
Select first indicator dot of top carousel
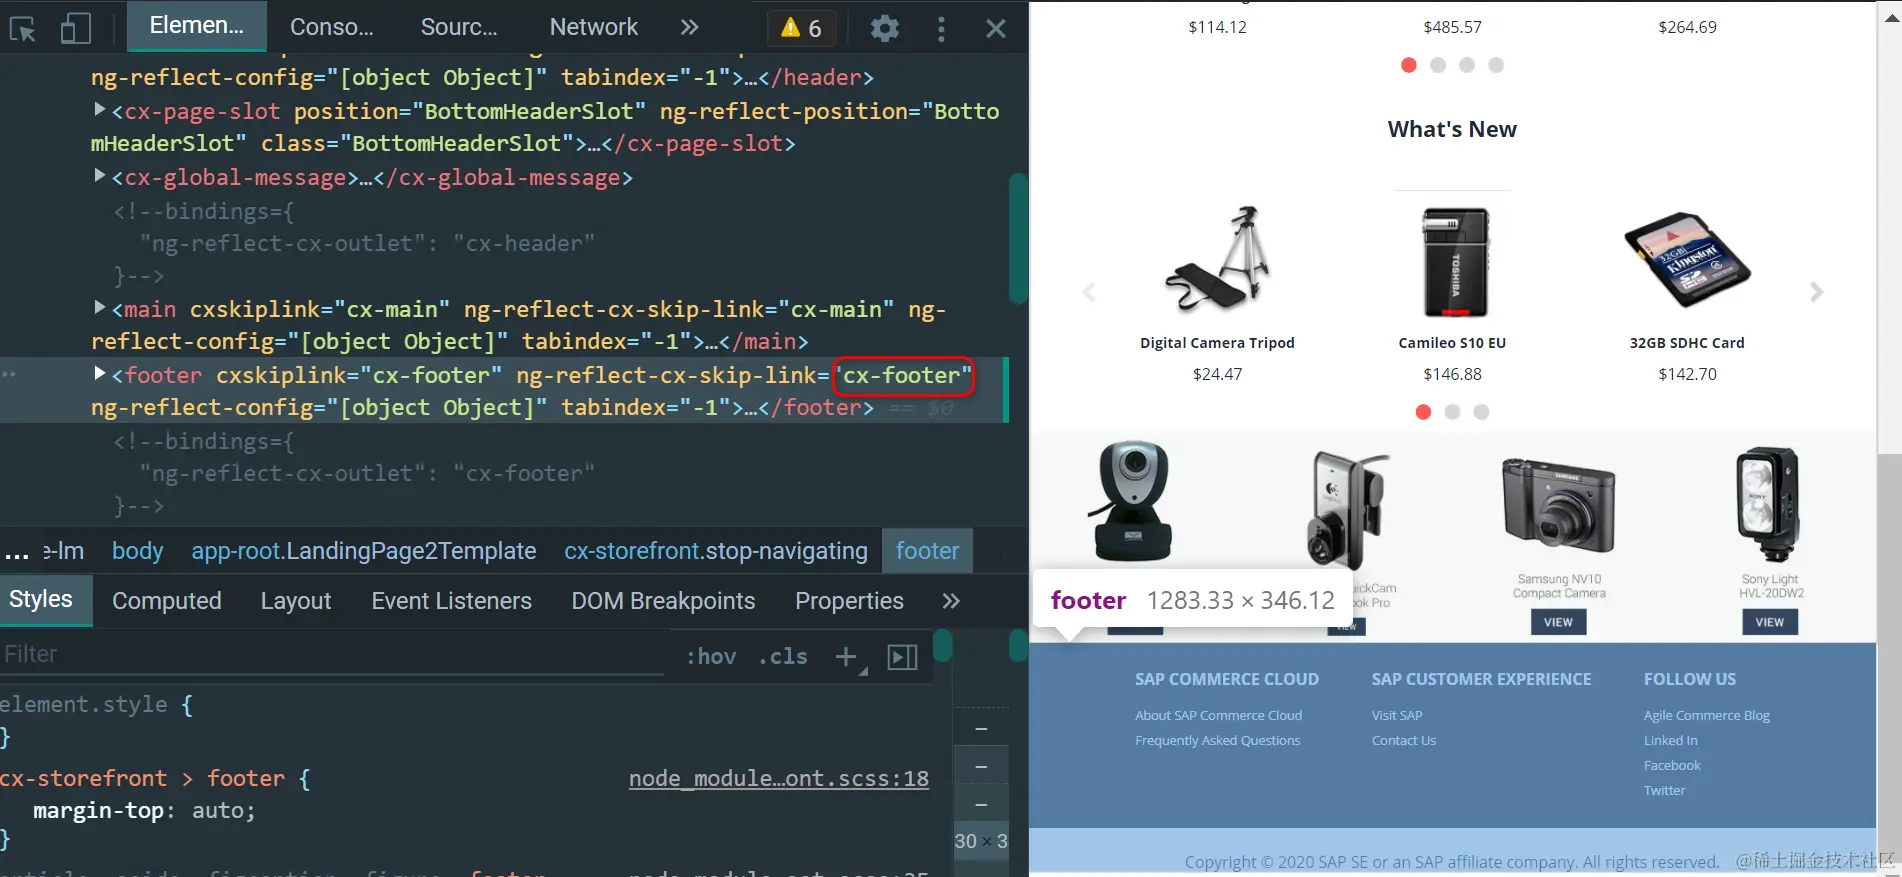click(x=1409, y=65)
